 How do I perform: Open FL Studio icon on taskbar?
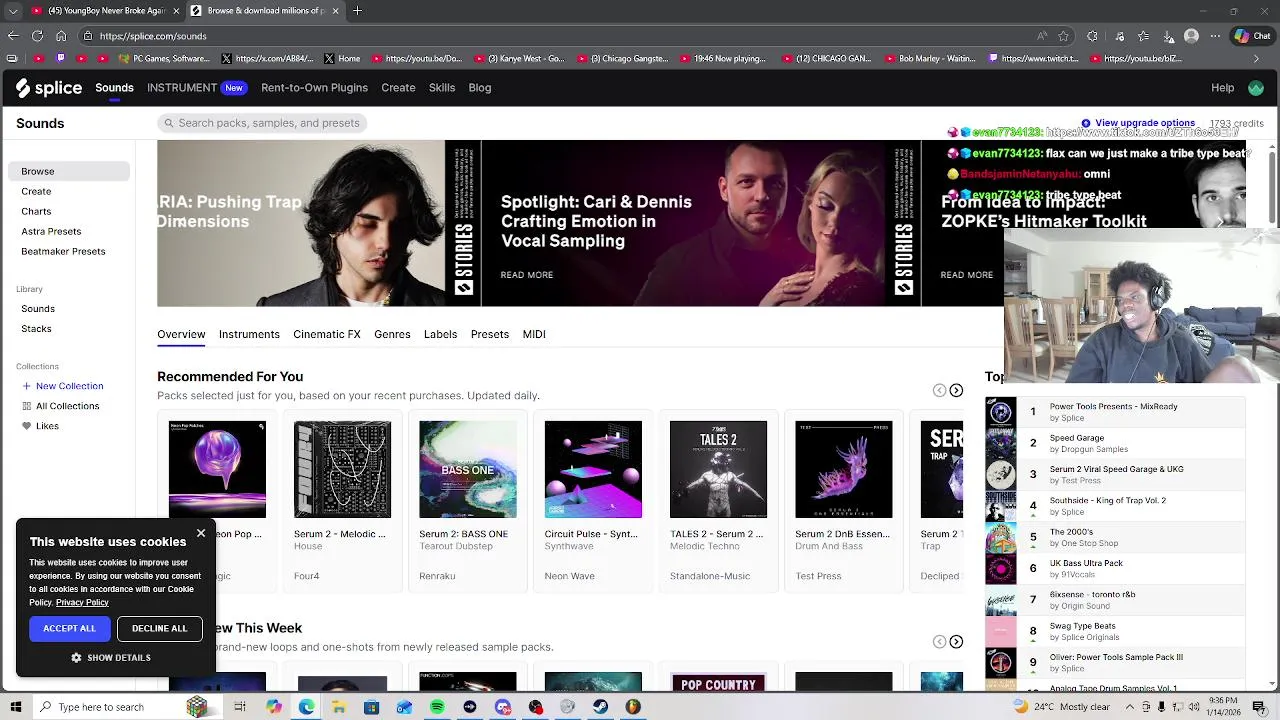pyautogui.click(x=633, y=707)
